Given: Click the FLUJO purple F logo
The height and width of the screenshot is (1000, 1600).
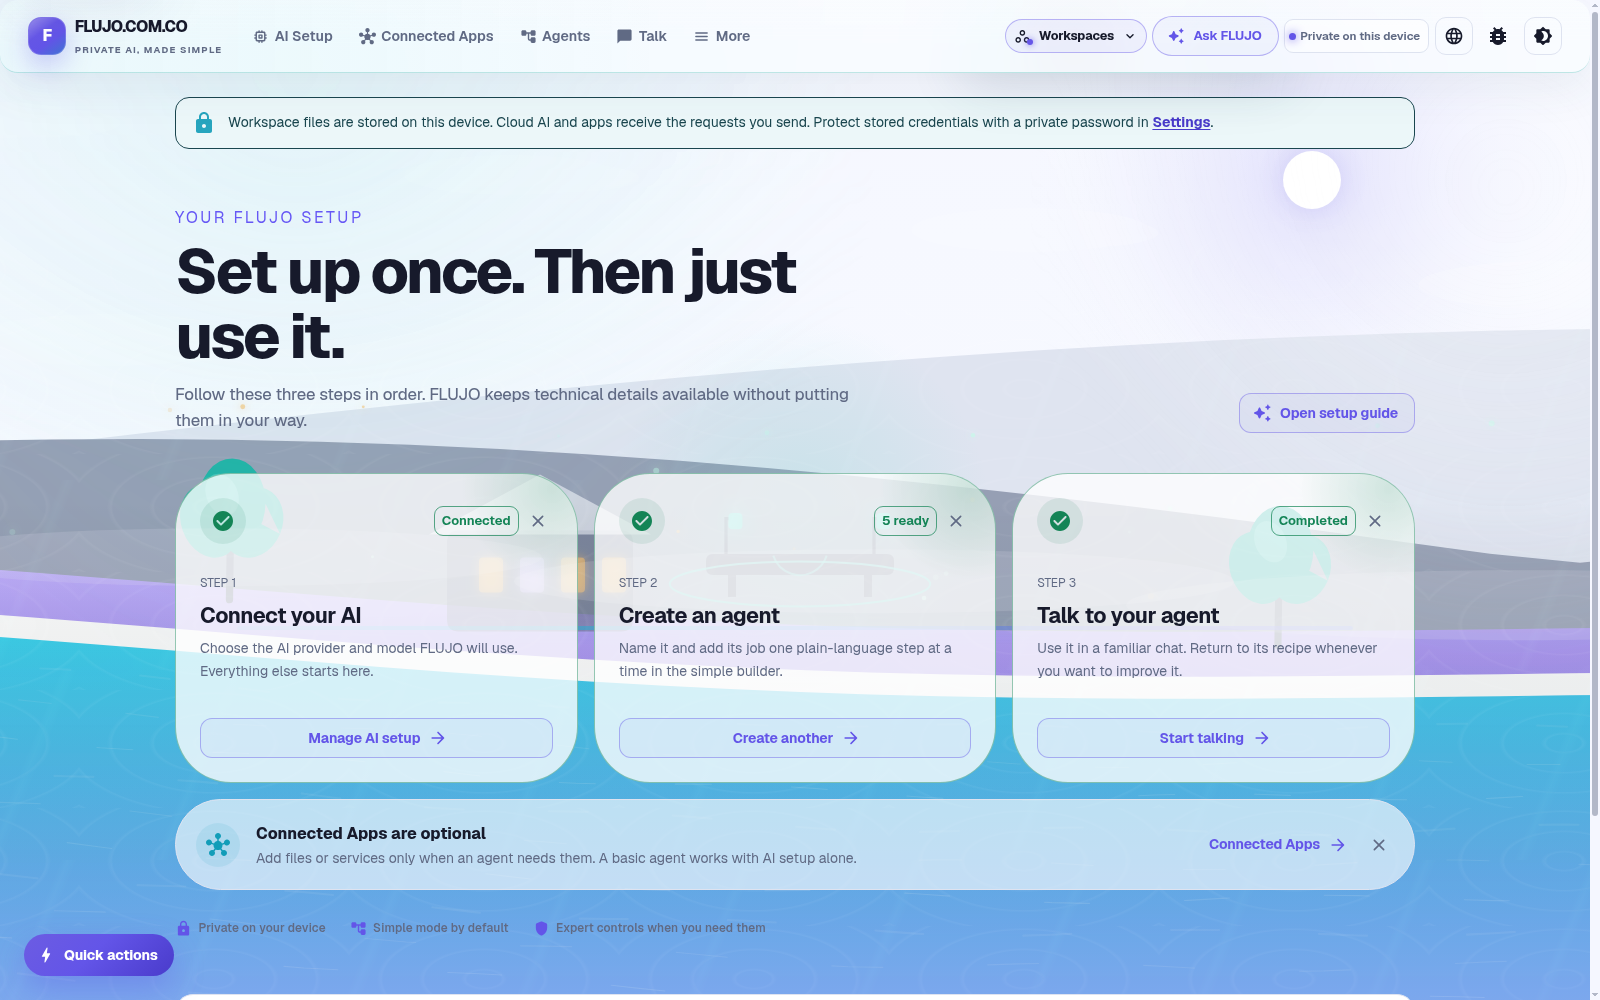Looking at the screenshot, I should [x=47, y=36].
